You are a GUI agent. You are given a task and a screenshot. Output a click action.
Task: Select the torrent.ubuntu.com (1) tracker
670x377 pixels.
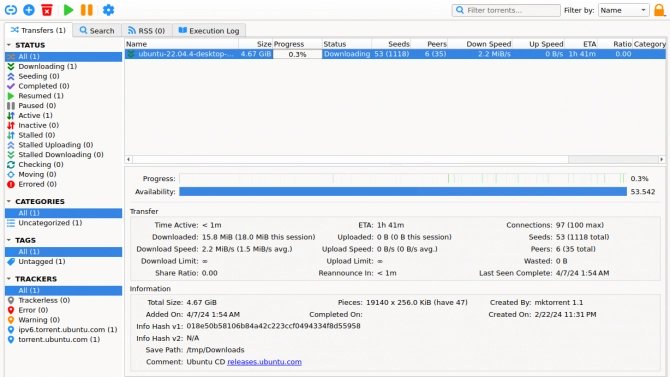pyautogui.click(x=63, y=339)
